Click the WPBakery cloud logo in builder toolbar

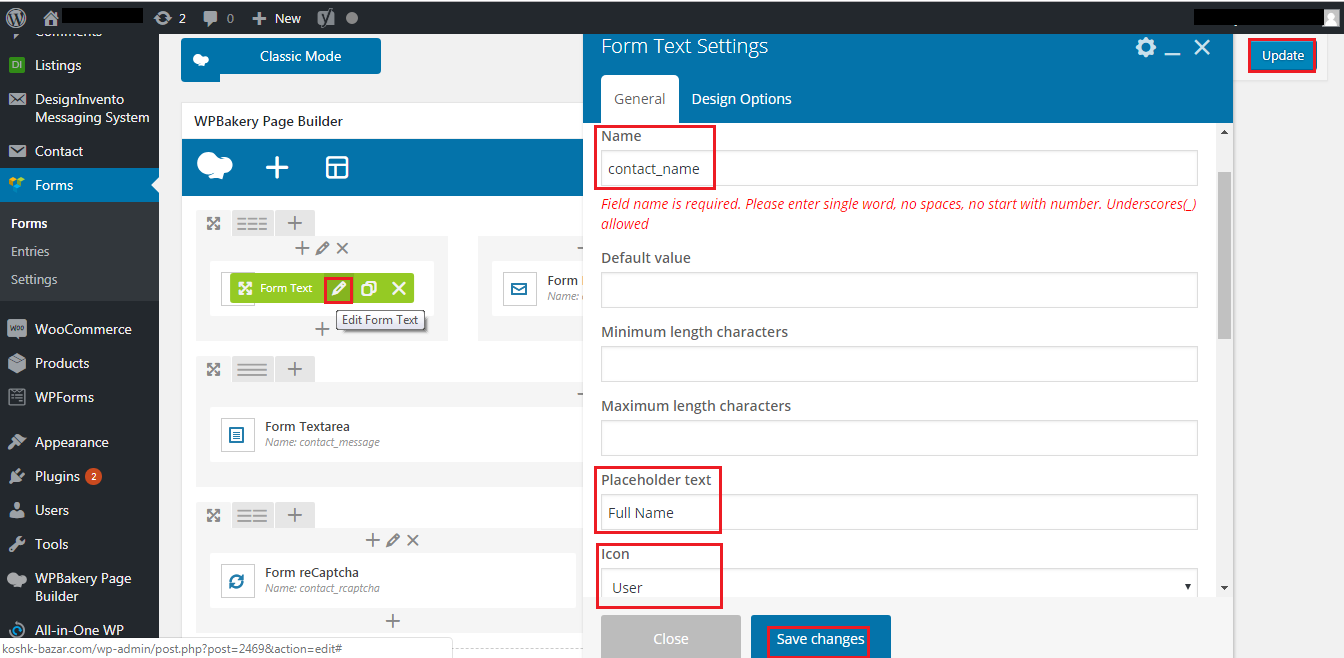(215, 167)
